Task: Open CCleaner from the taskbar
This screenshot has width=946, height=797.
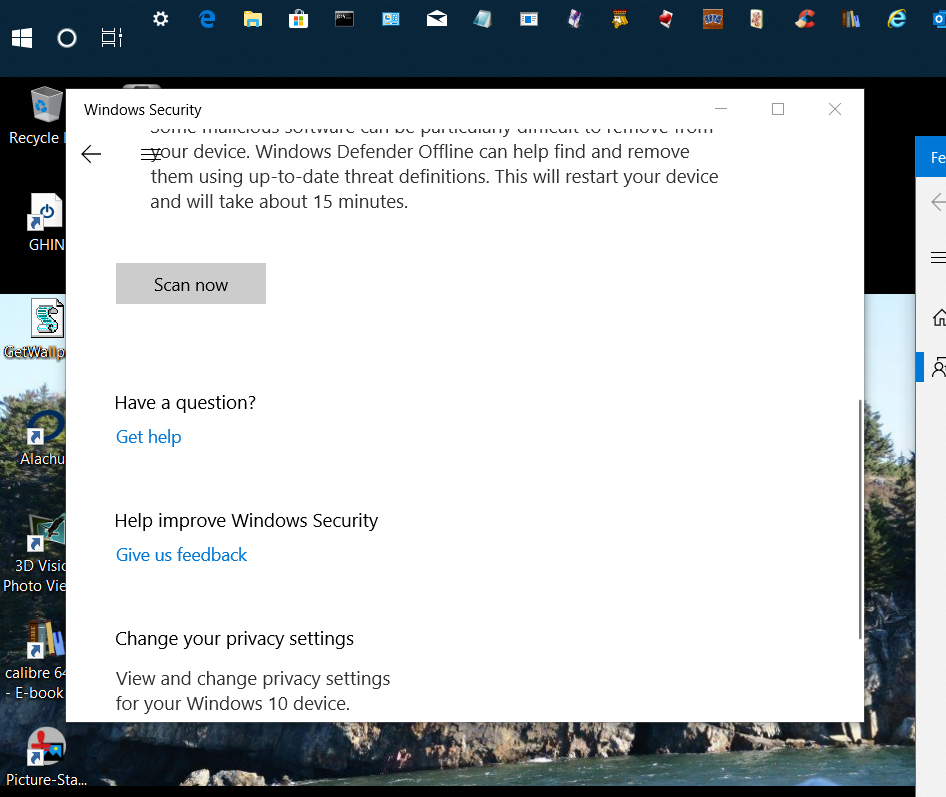Action: [x=805, y=19]
